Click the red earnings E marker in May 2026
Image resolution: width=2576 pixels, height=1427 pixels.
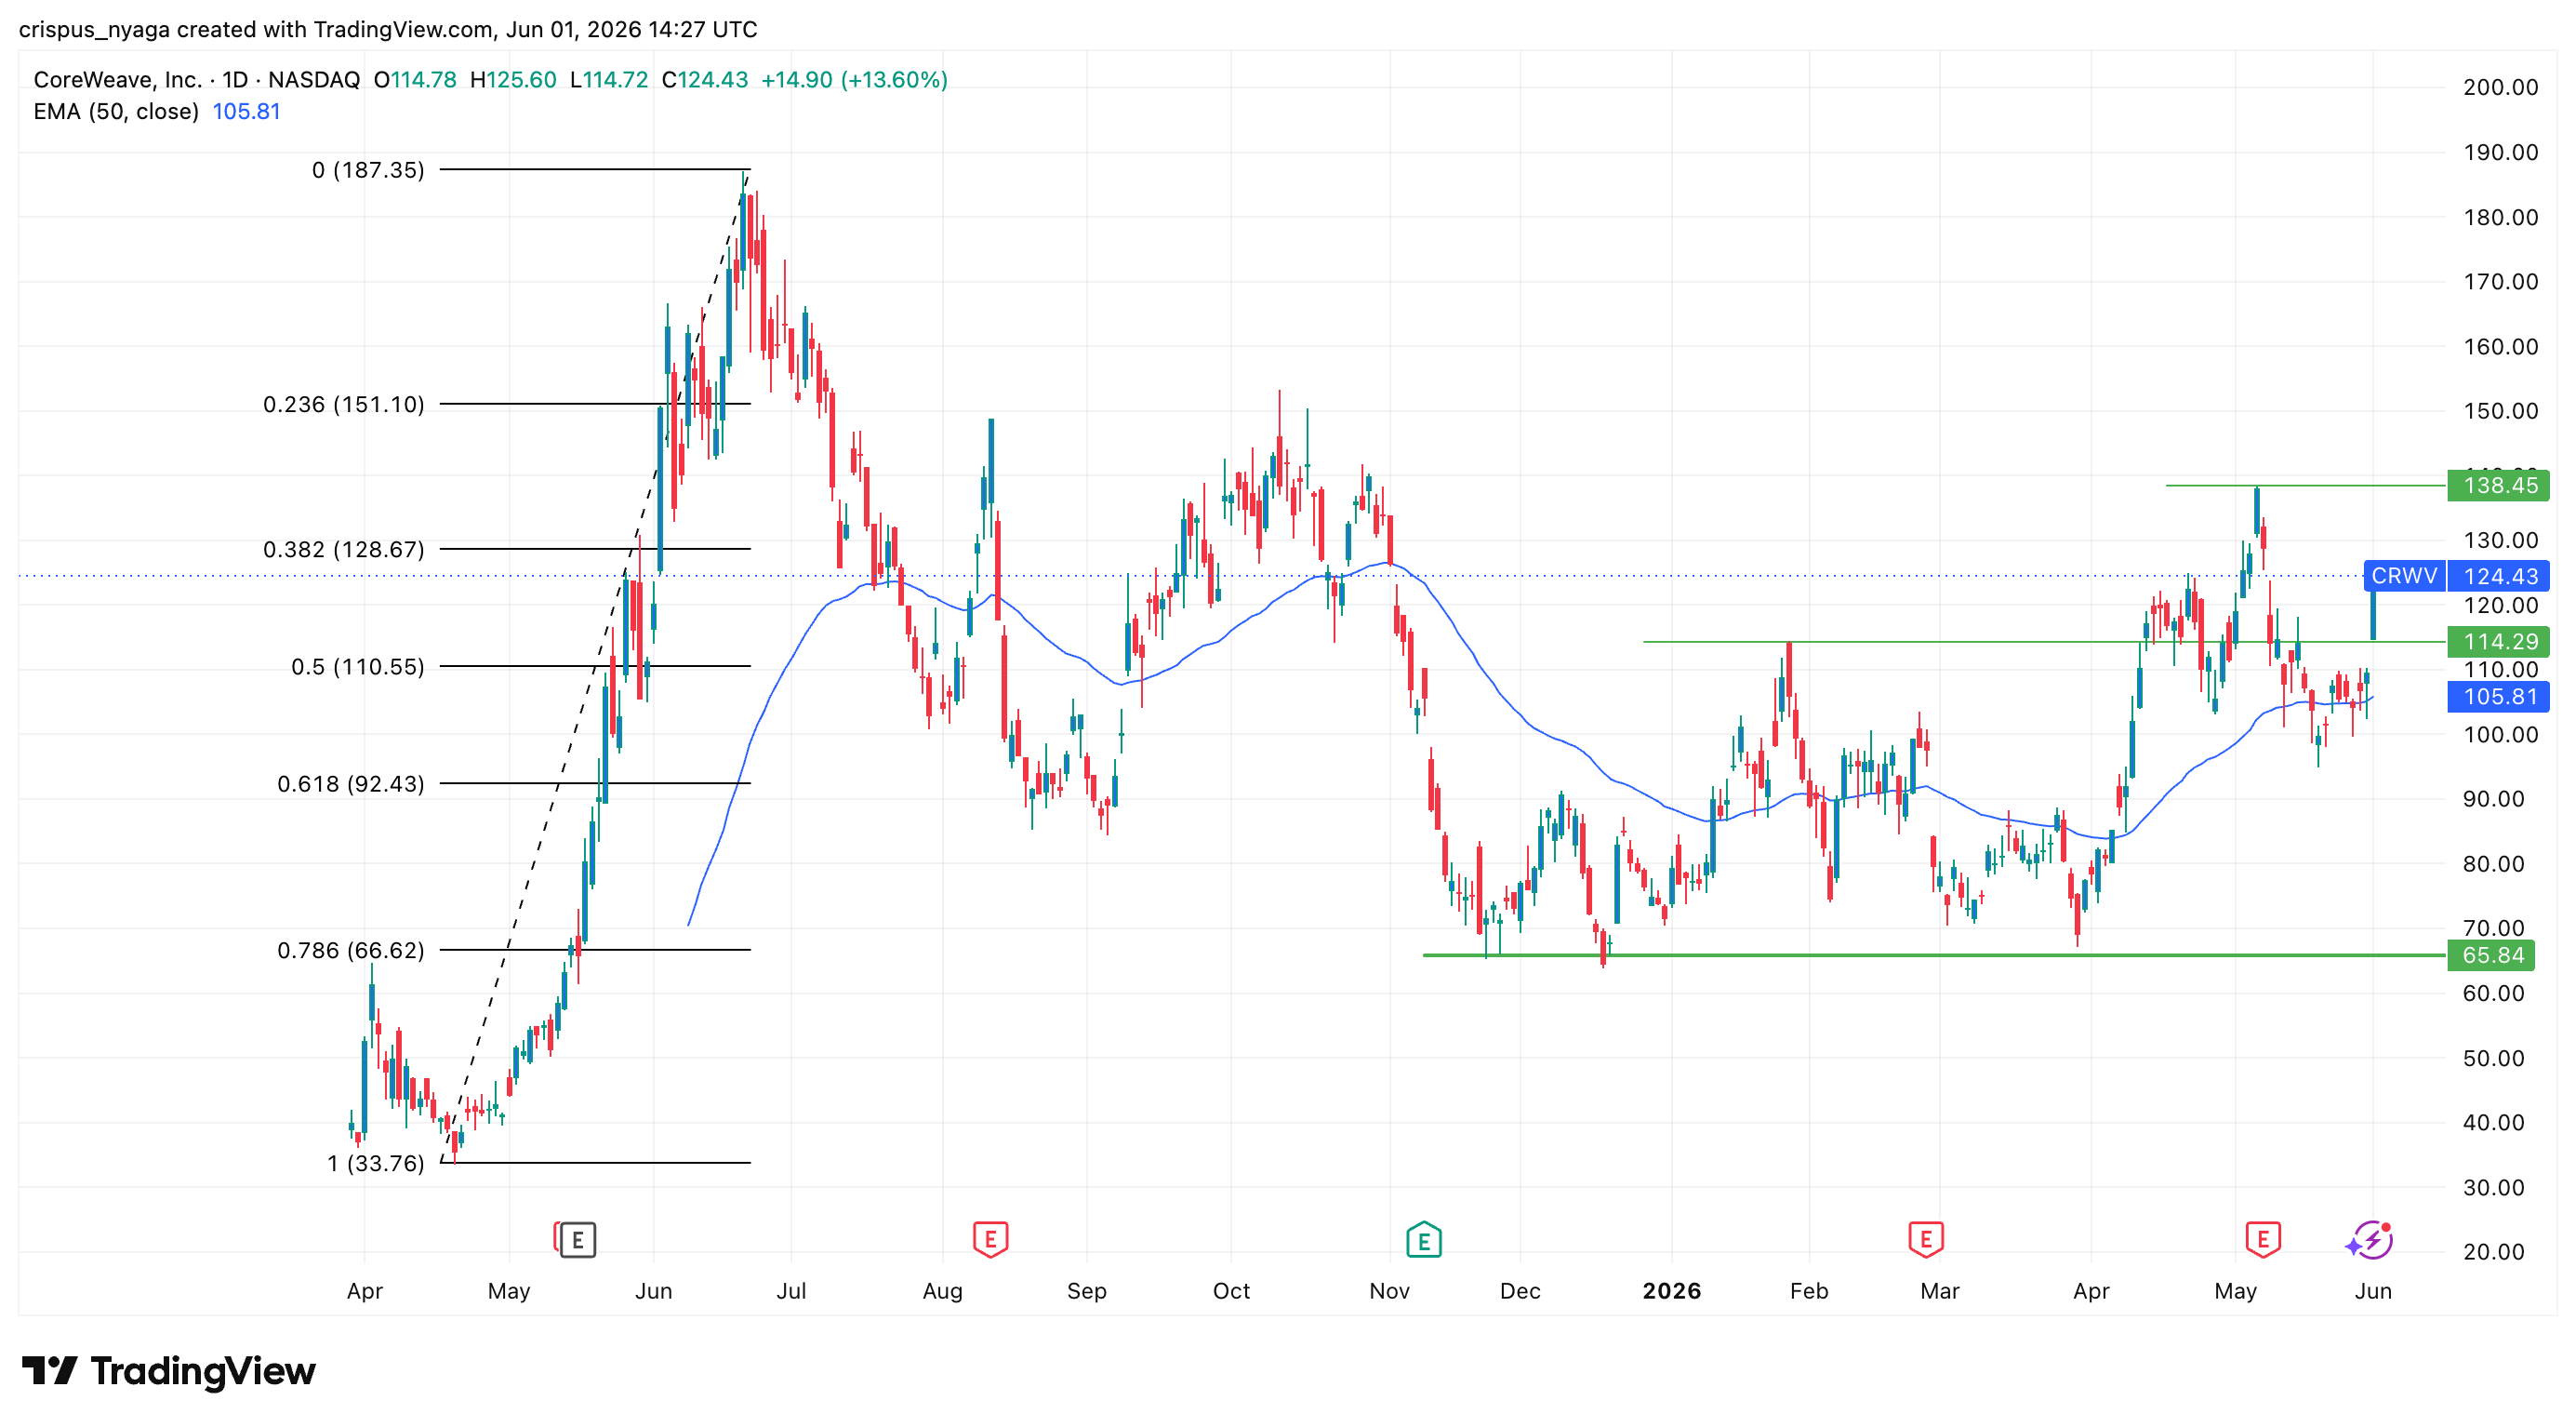pyautogui.click(x=2262, y=1240)
